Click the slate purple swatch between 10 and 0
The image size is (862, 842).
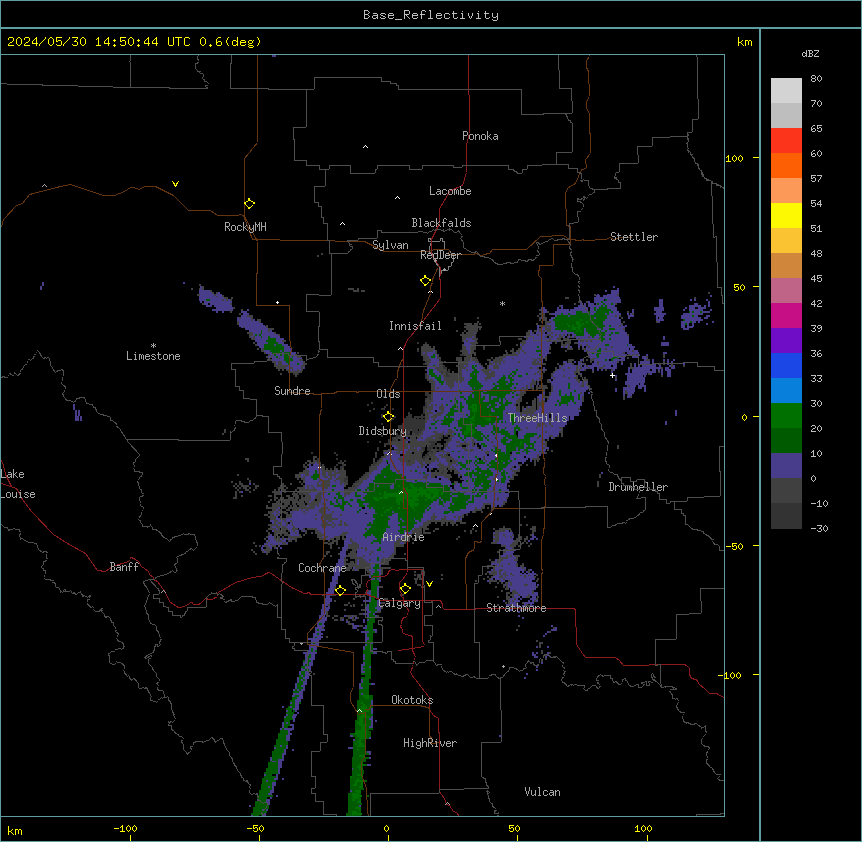(x=786, y=466)
